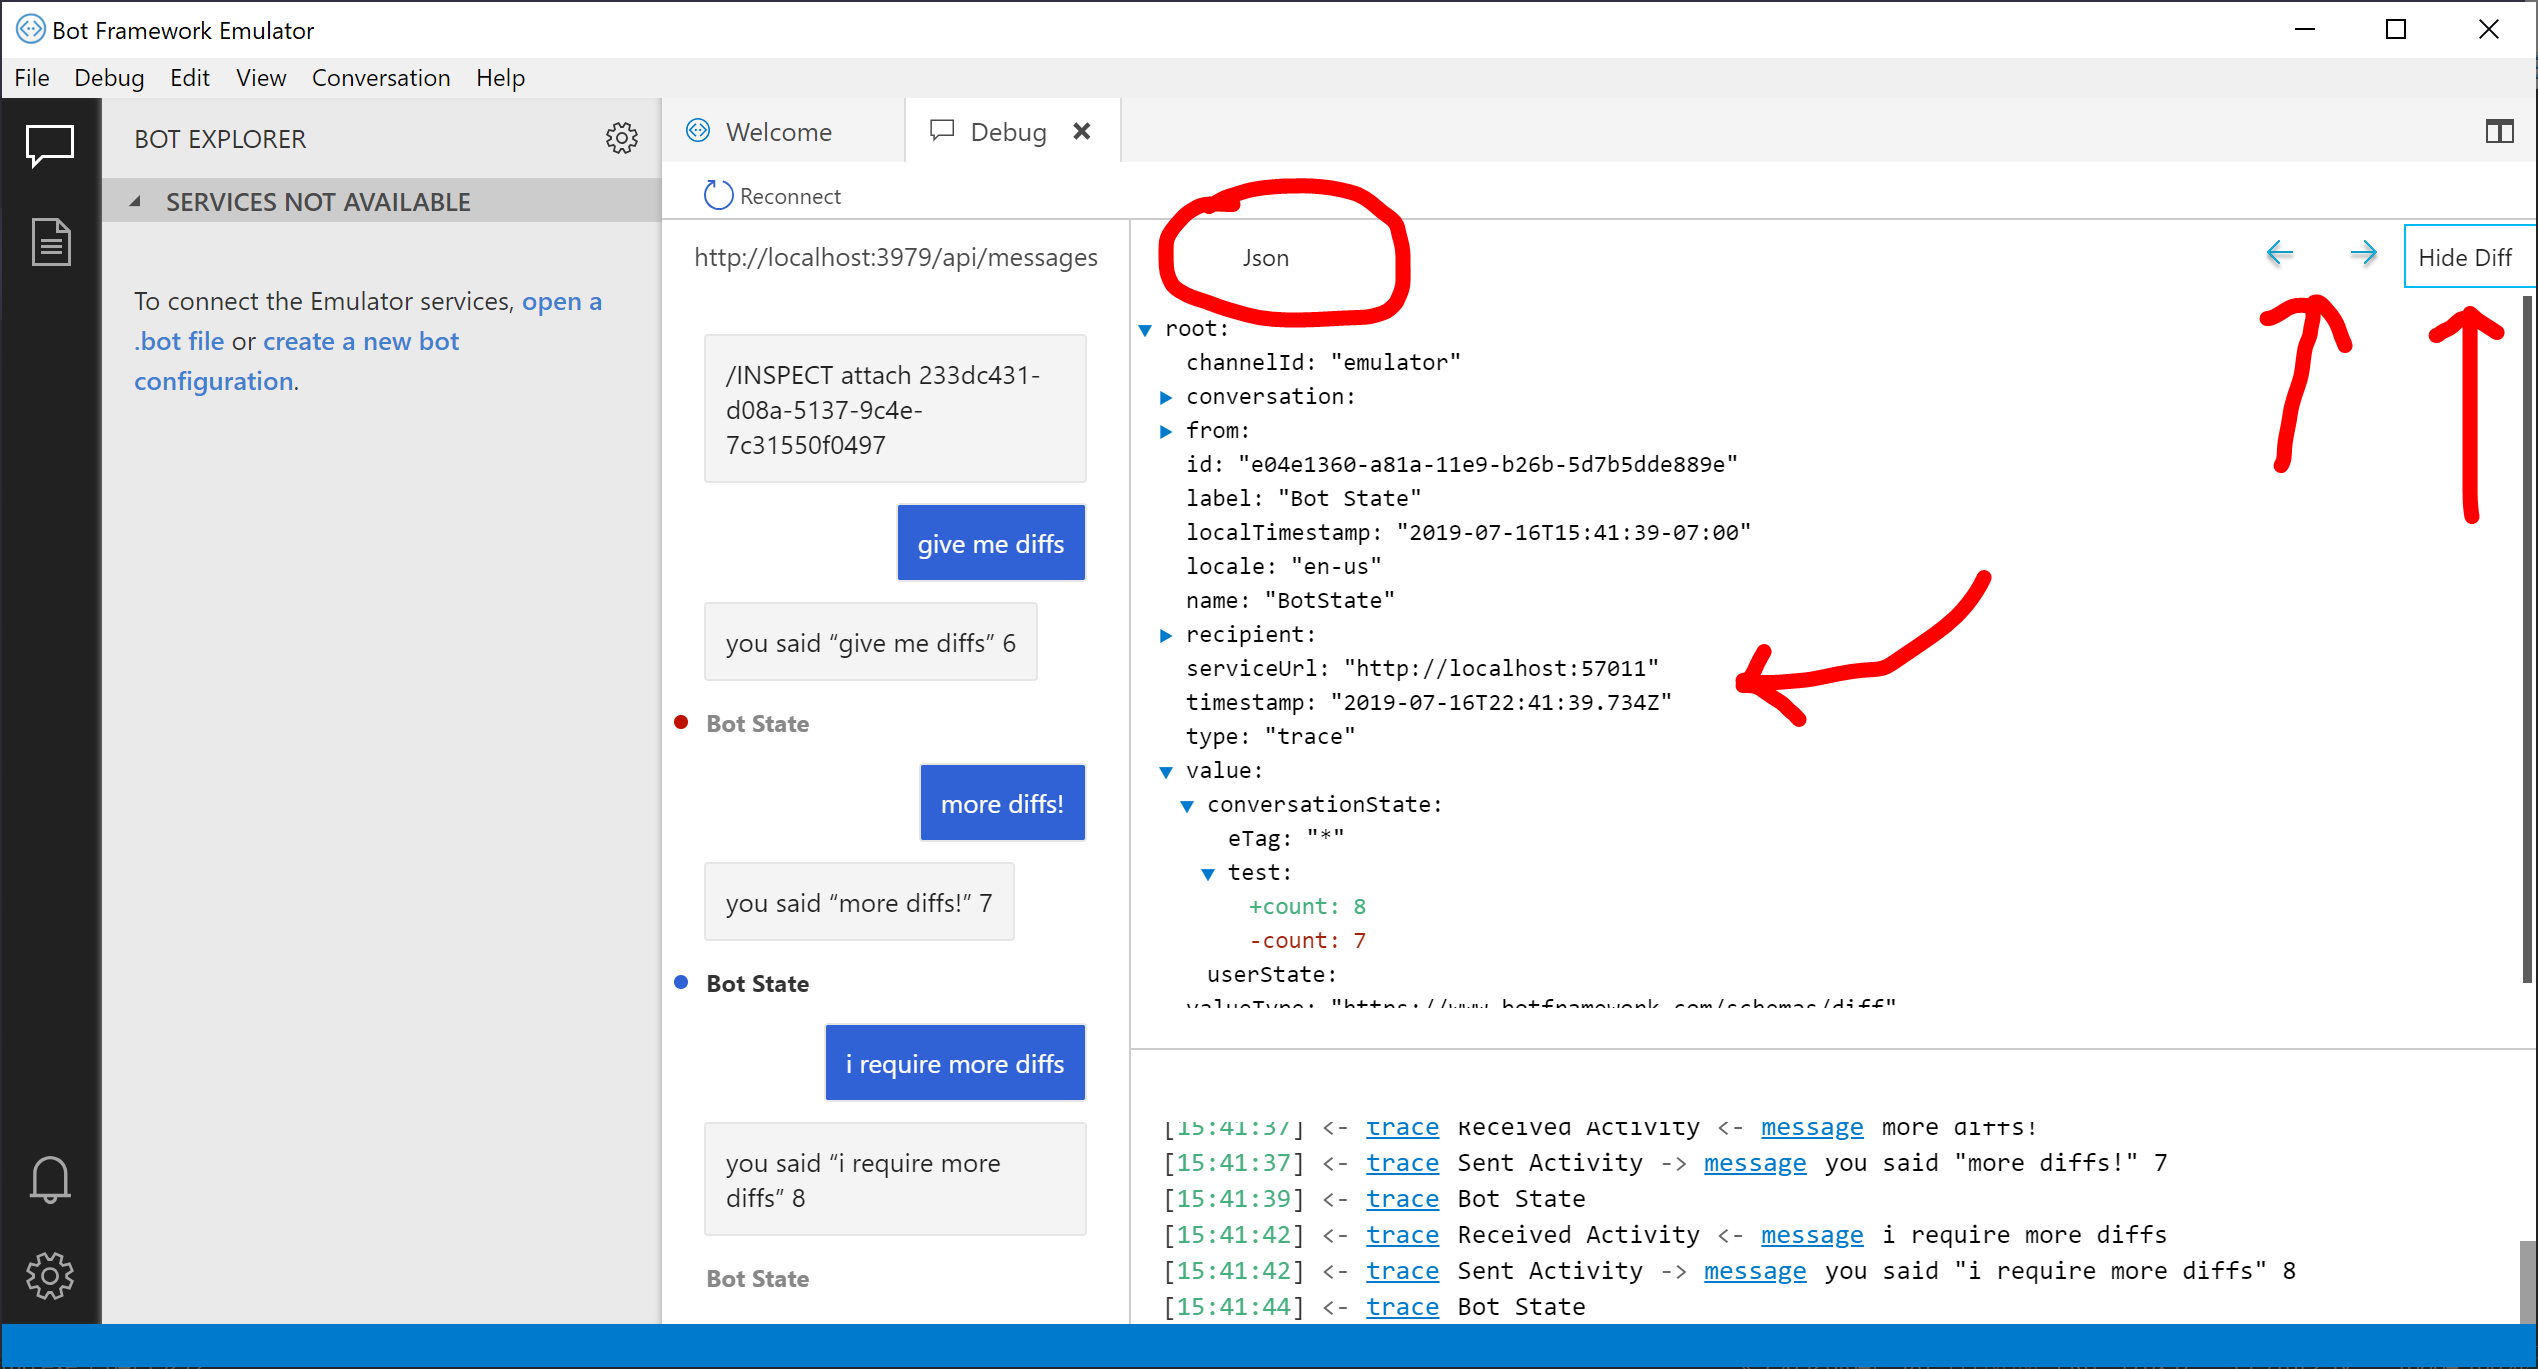Click the Bot Framework Emulator title icon
The width and height of the screenshot is (2538, 1369).
point(30,29)
